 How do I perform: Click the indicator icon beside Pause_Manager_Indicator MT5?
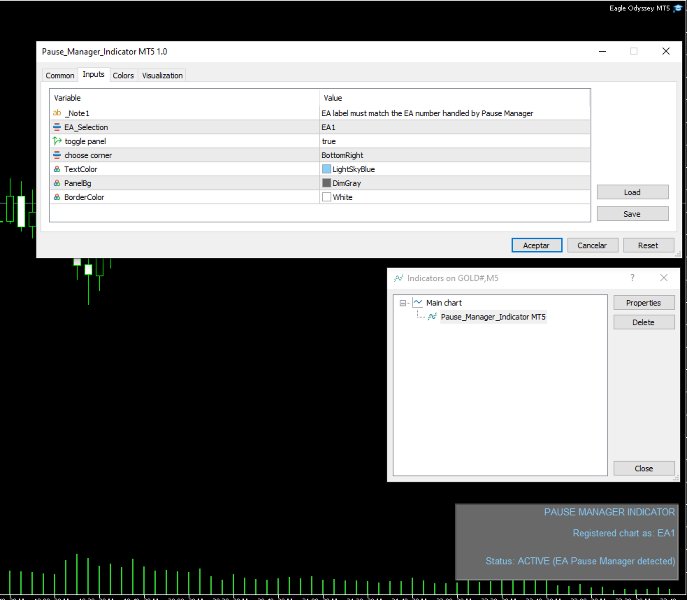coord(432,316)
